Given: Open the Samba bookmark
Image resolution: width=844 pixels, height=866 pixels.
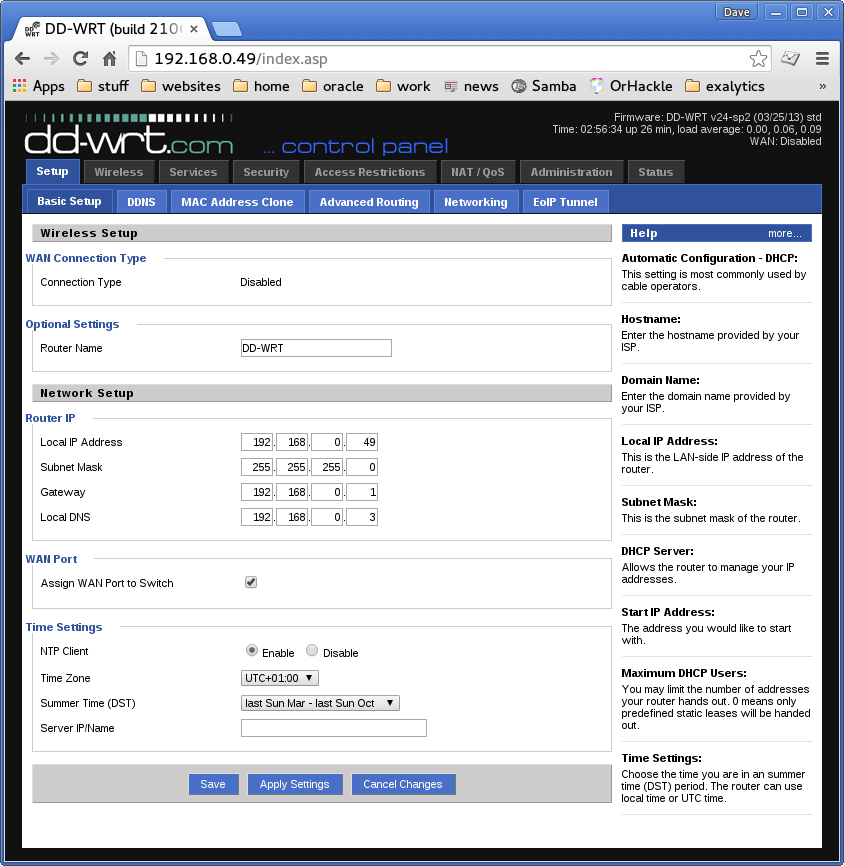Looking at the screenshot, I should click(544, 86).
